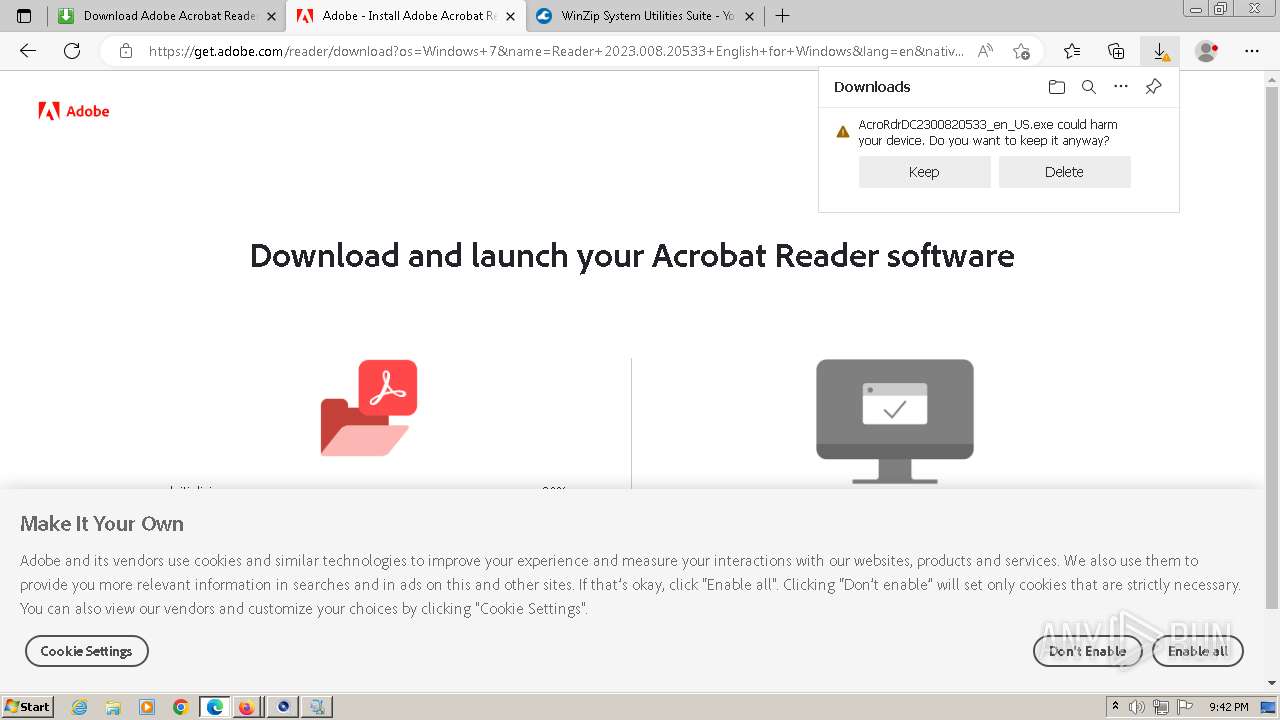Pin the Downloads panel
This screenshot has height=720, width=1280.
point(1153,87)
